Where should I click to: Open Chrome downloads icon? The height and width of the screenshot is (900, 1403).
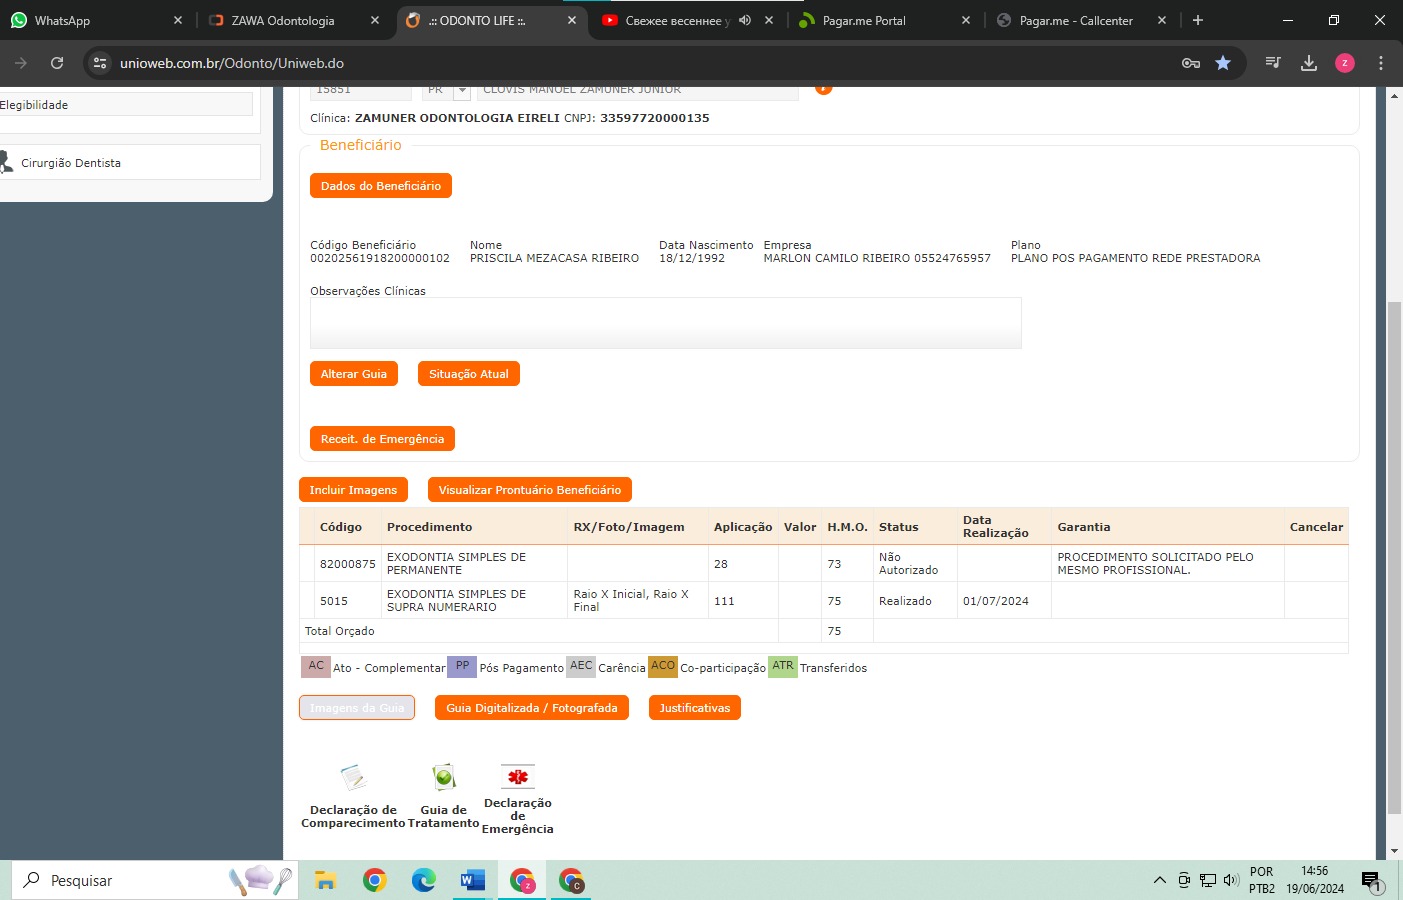1308,63
